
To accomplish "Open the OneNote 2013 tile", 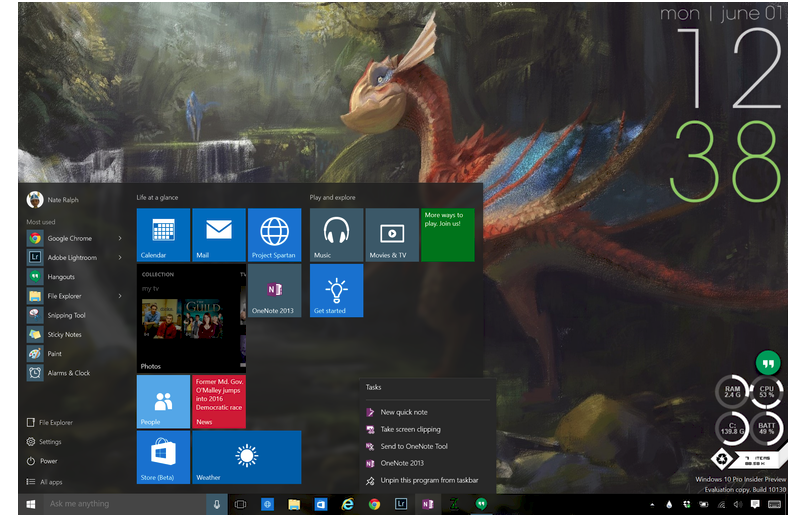I will 274,291.
